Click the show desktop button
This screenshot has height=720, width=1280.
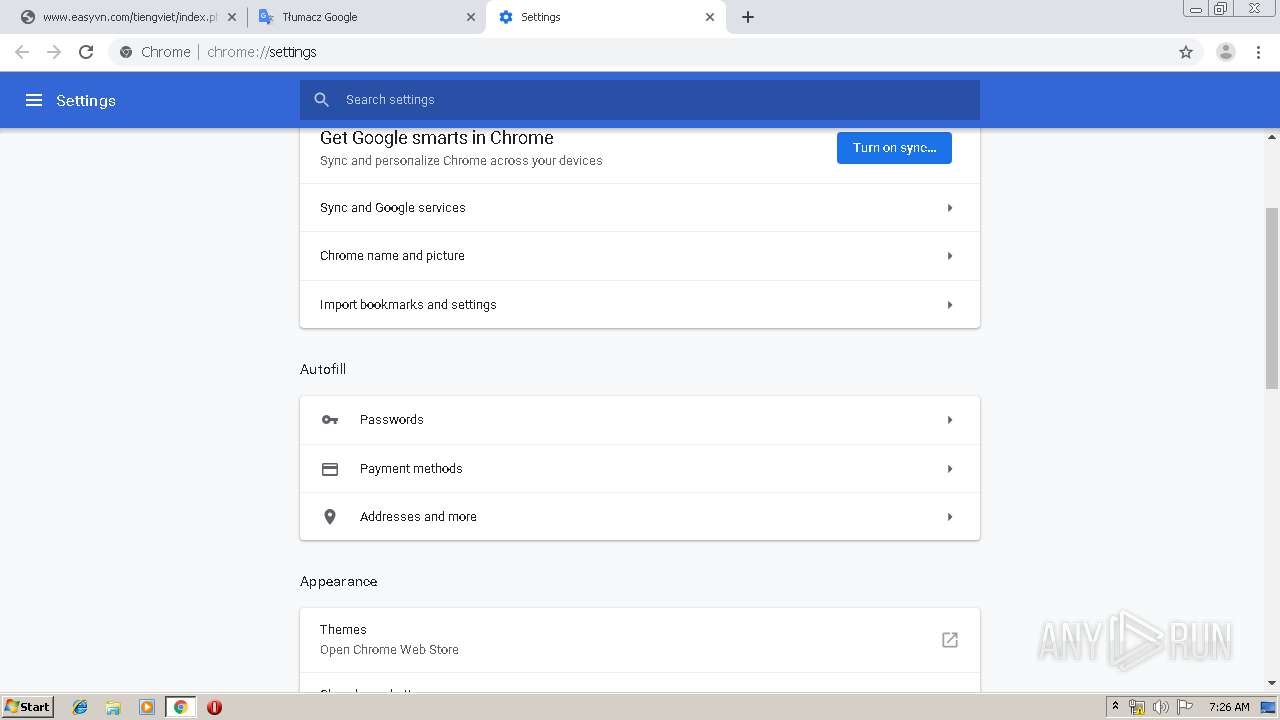click(x=1268, y=707)
